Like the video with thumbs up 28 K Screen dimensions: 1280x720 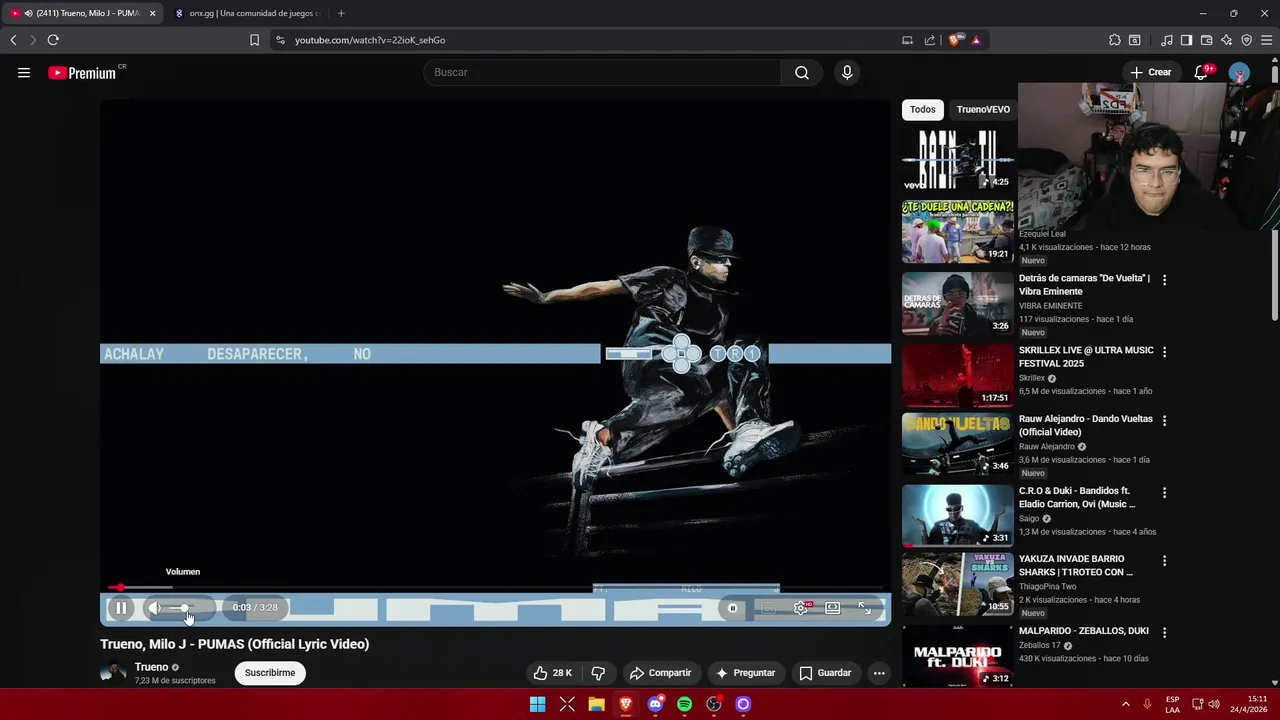click(552, 673)
